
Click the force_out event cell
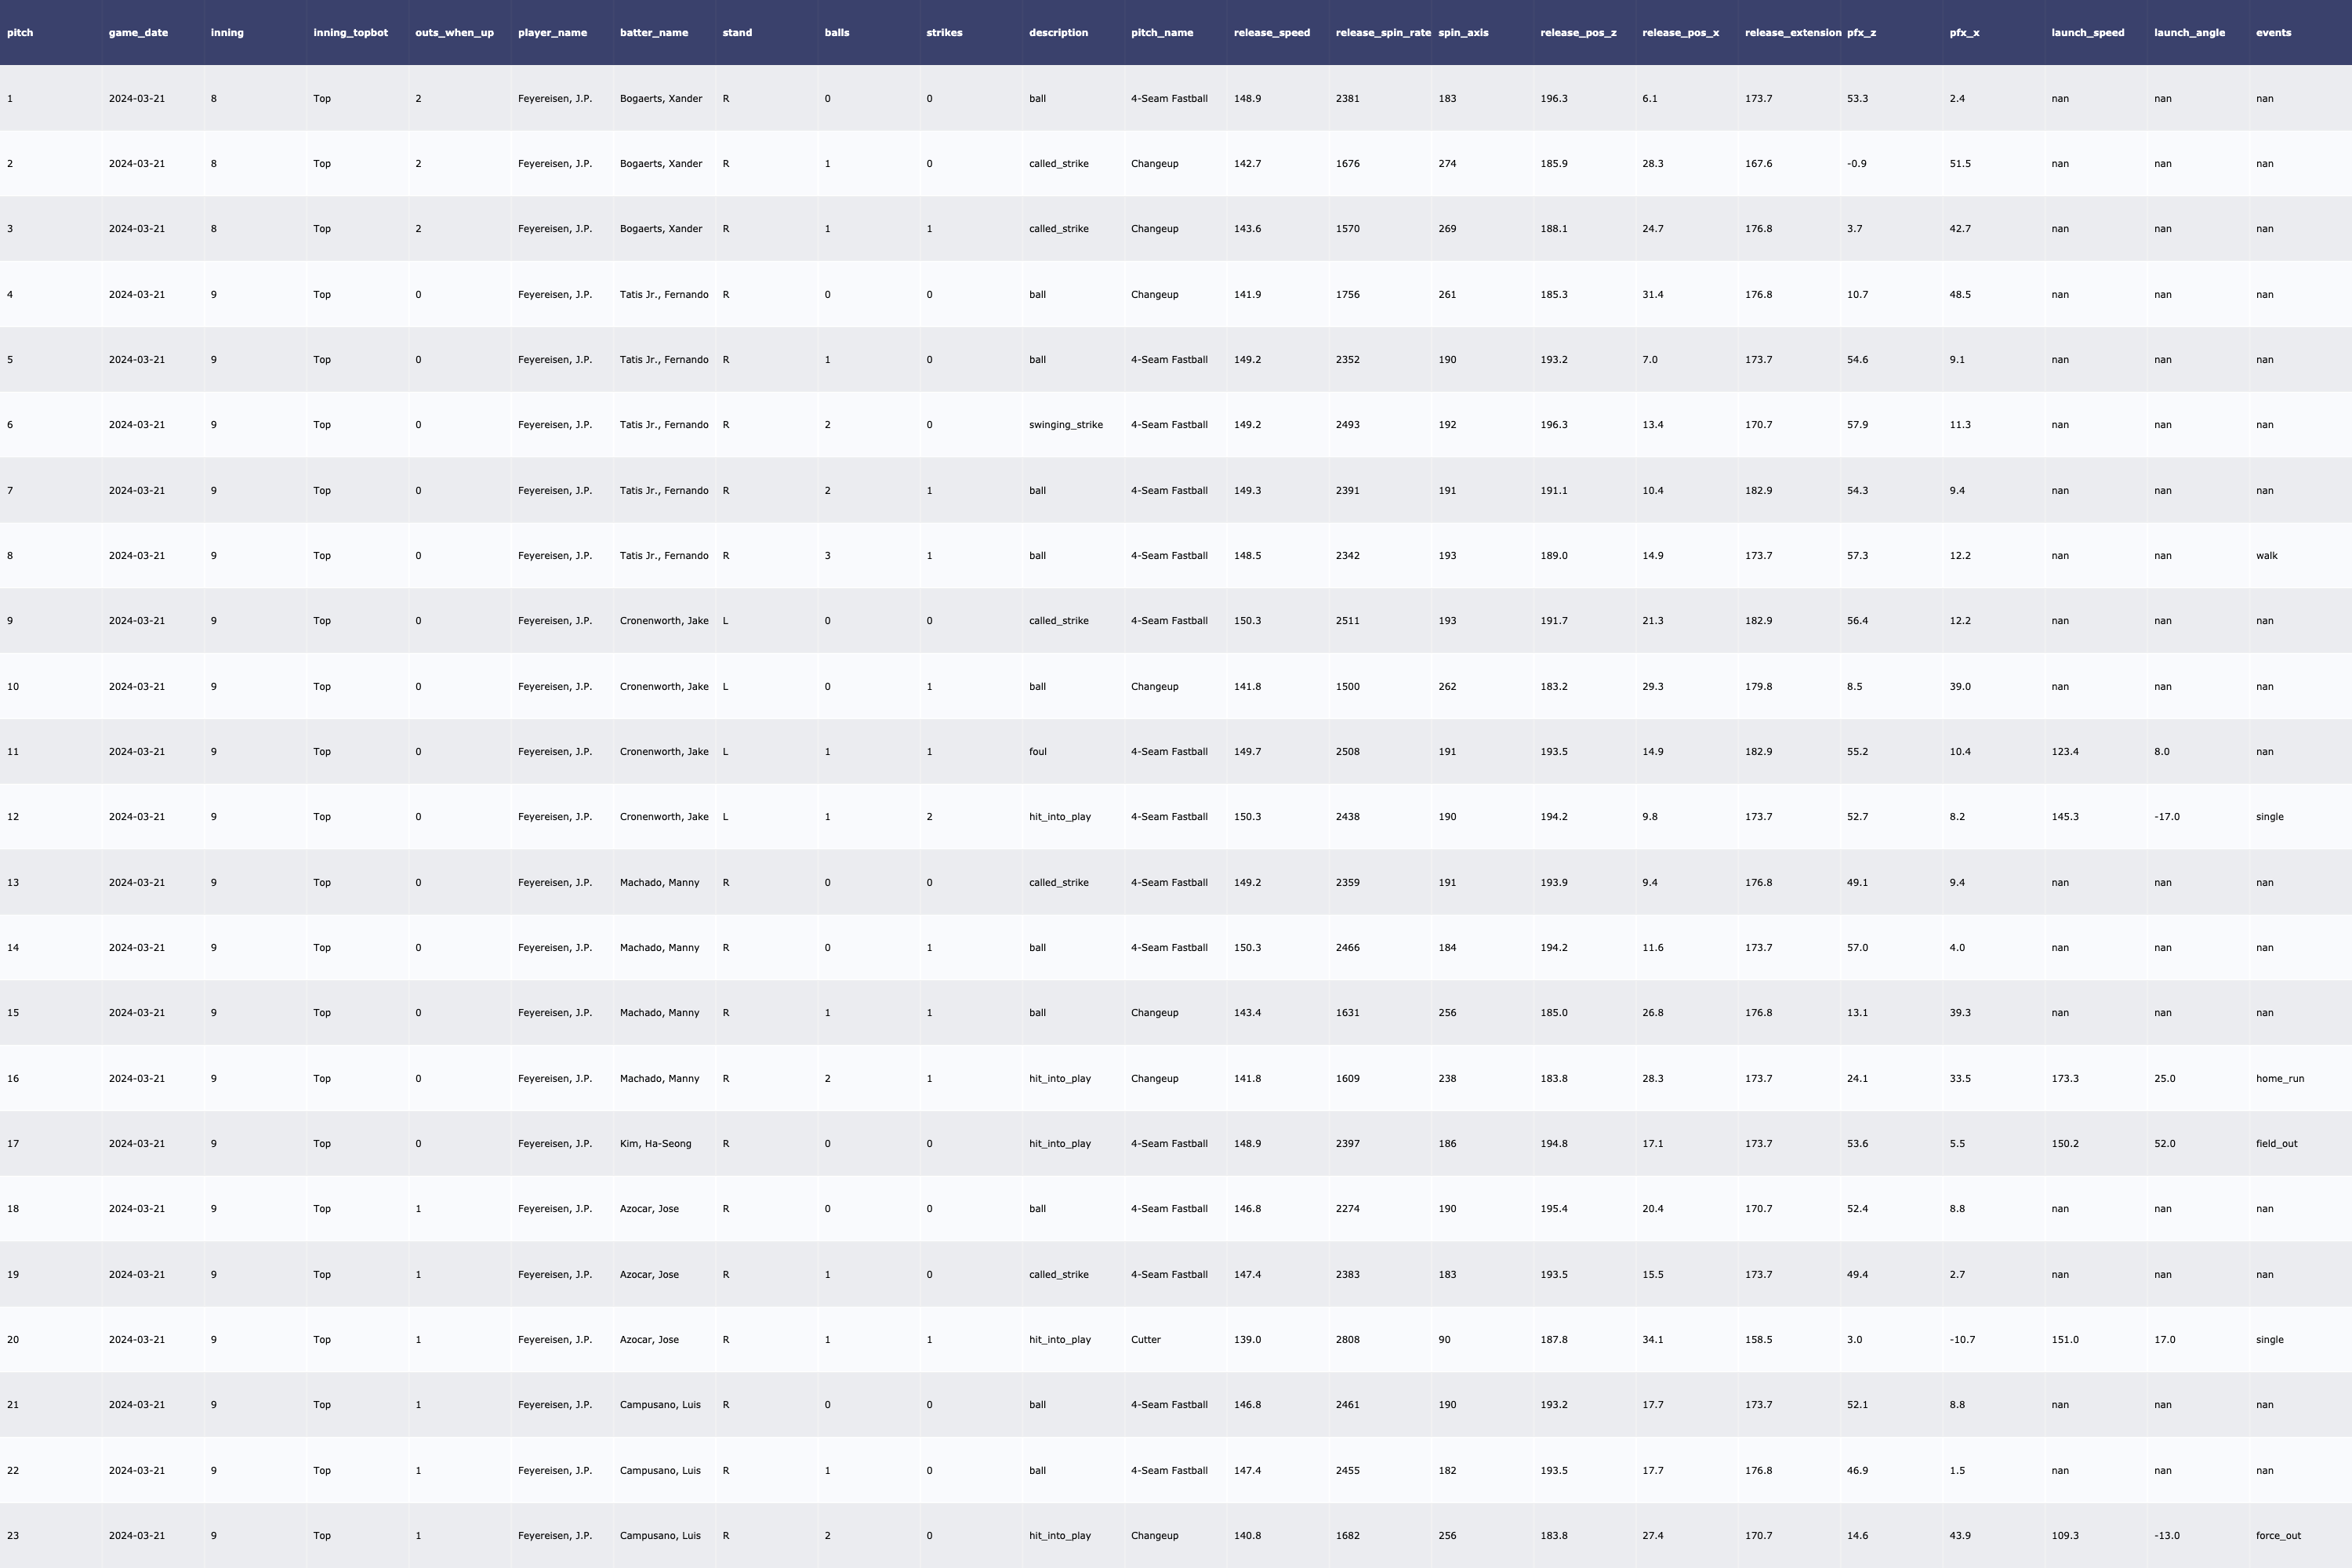click(2278, 1536)
